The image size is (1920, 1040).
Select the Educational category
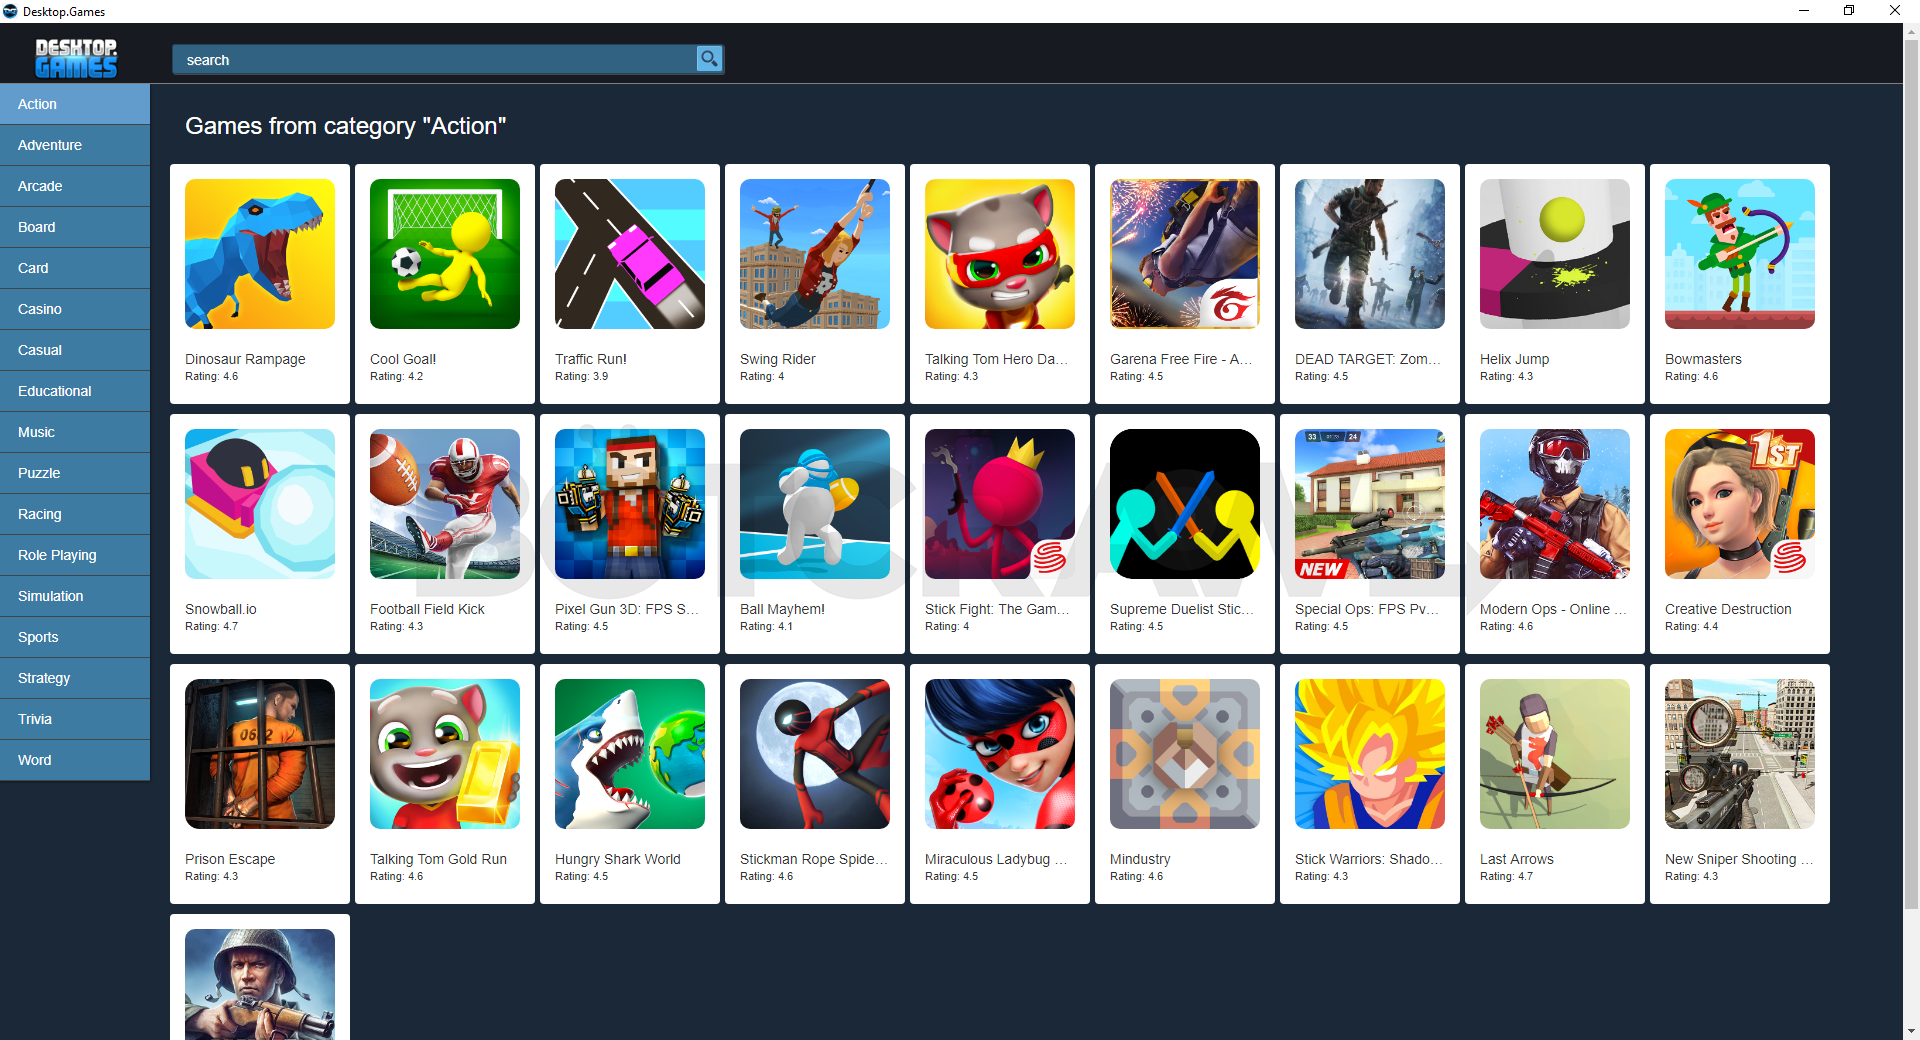(x=75, y=391)
